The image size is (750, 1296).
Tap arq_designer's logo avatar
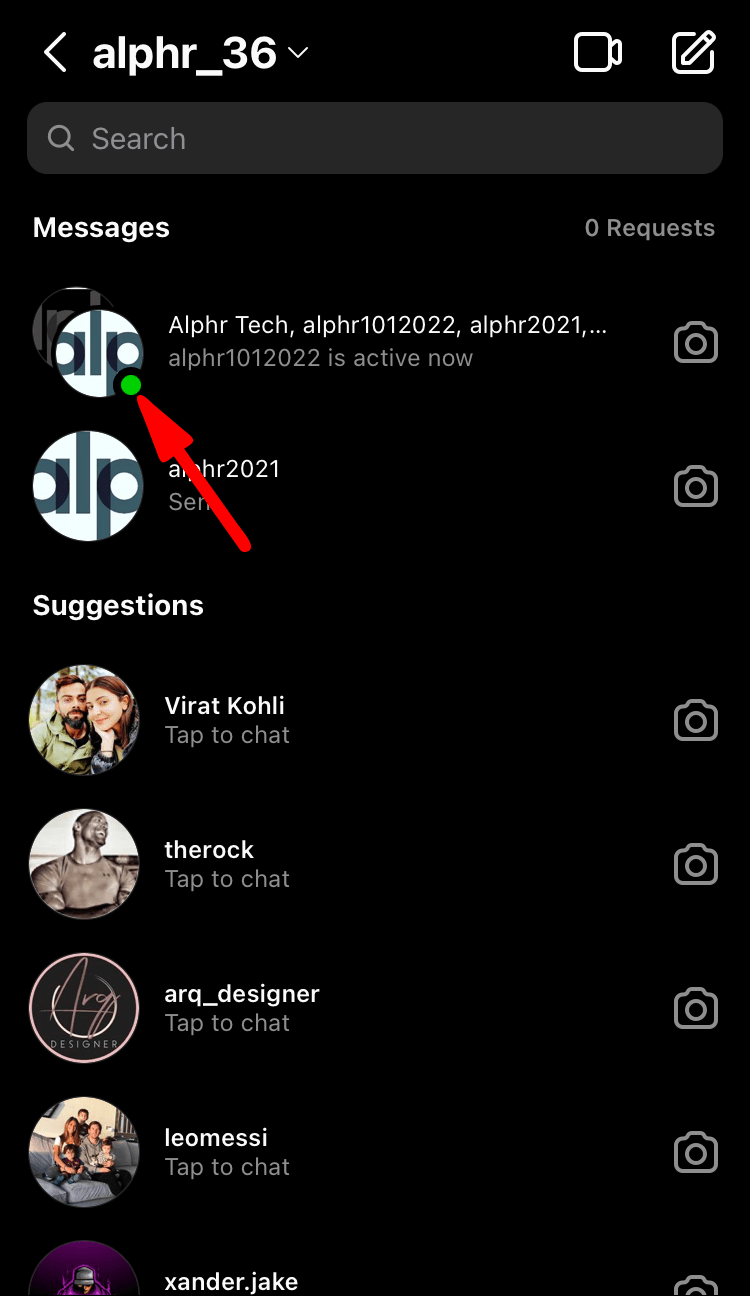tap(84, 1008)
